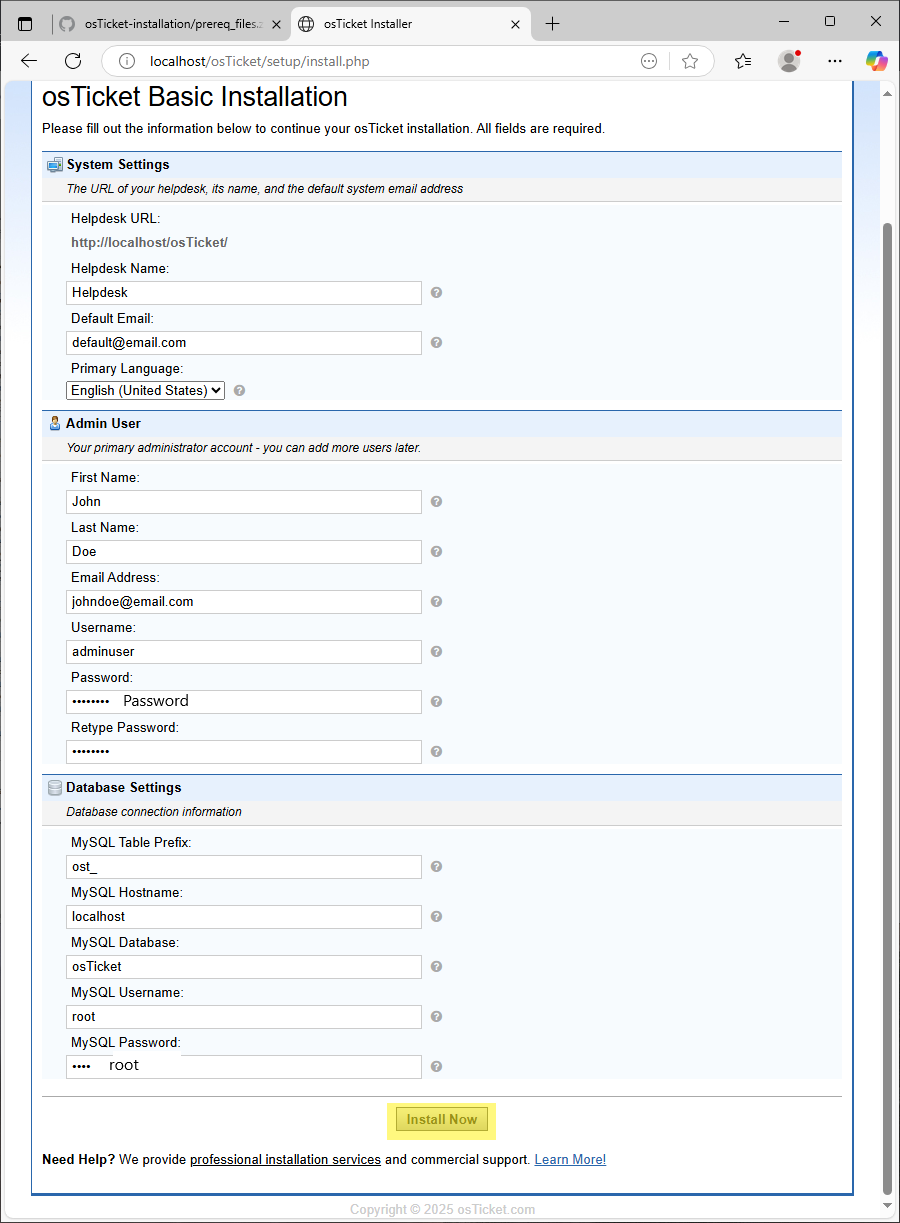Launch Copilot from browser toolbar
The height and width of the screenshot is (1223, 900).
click(877, 61)
